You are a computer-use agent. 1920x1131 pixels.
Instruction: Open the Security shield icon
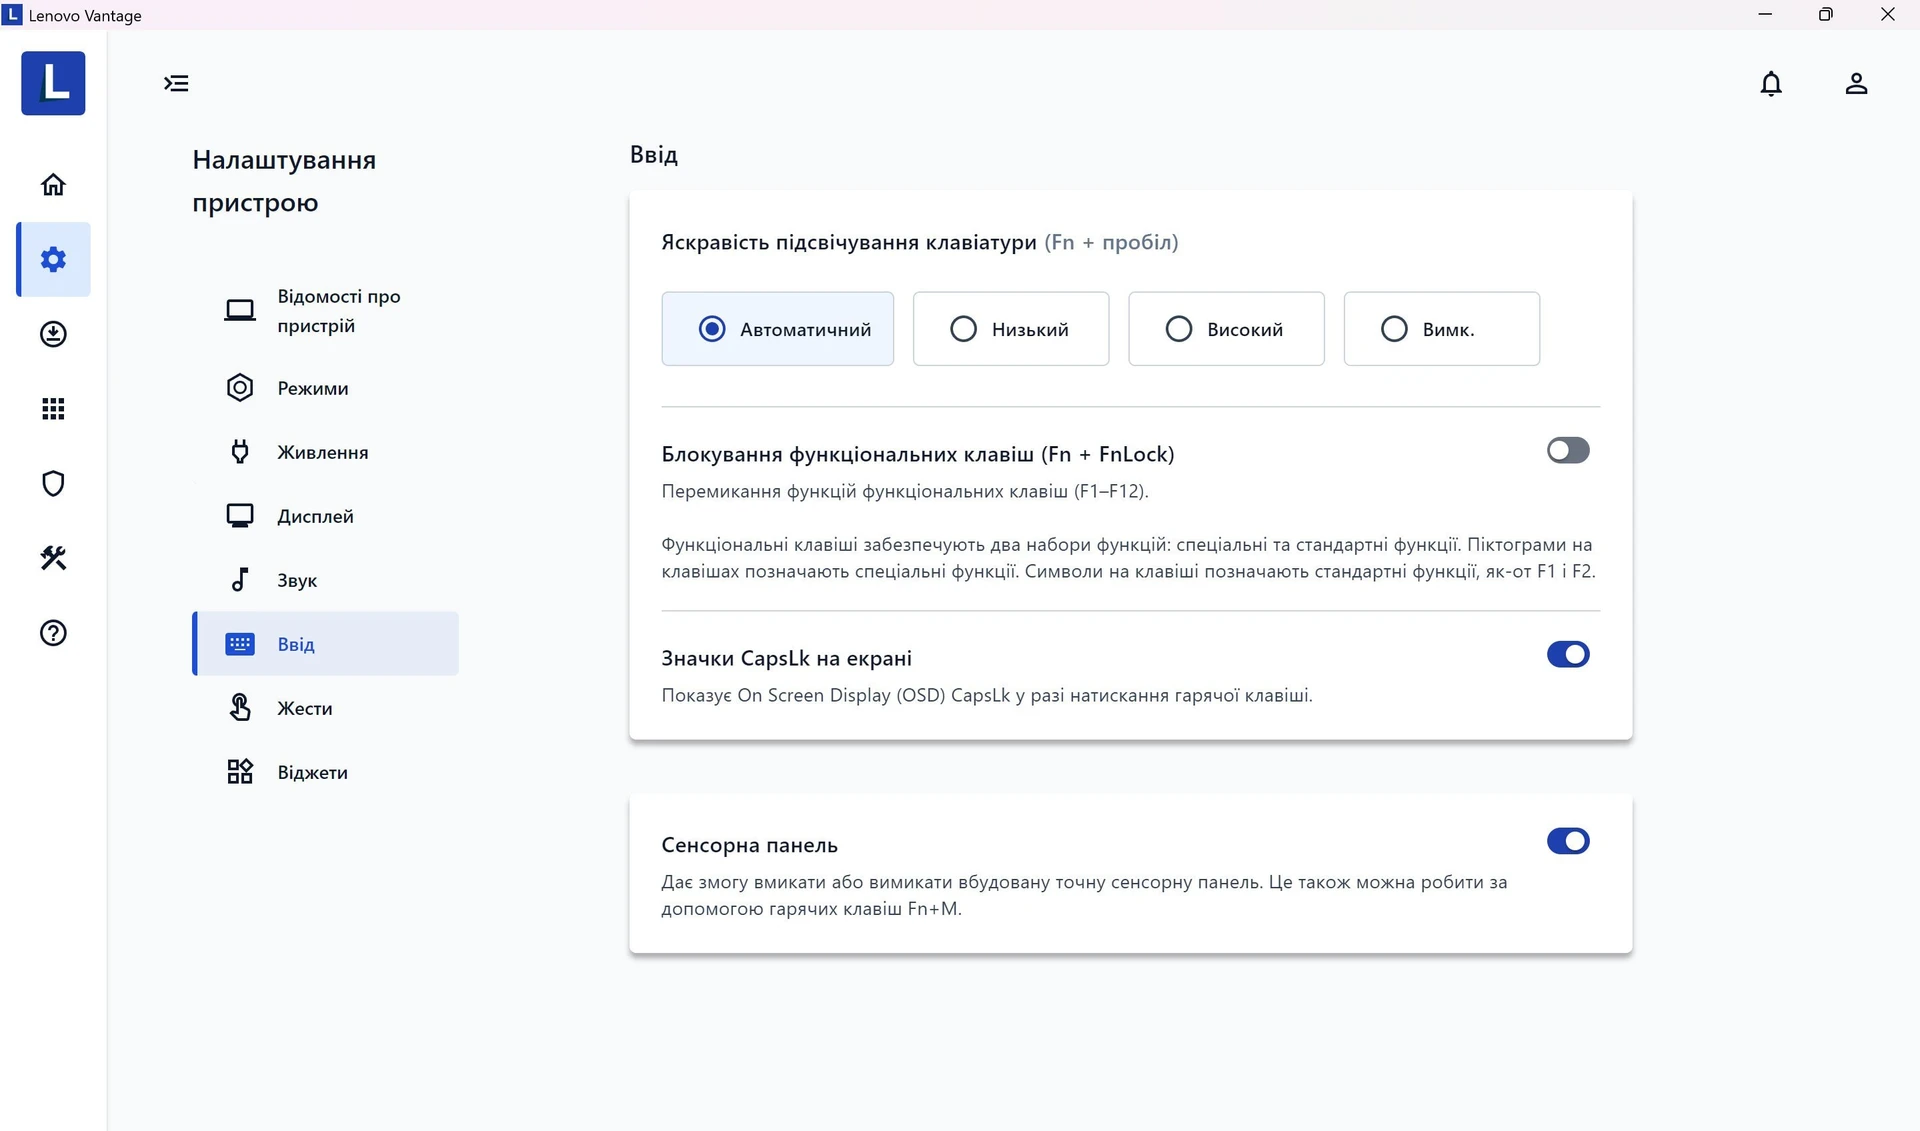pyautogui.click(x=53, y=483)
